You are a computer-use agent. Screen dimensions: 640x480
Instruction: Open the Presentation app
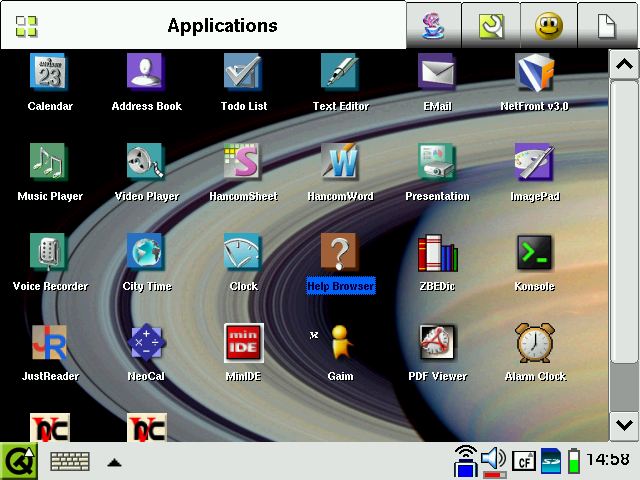point(437,162)
